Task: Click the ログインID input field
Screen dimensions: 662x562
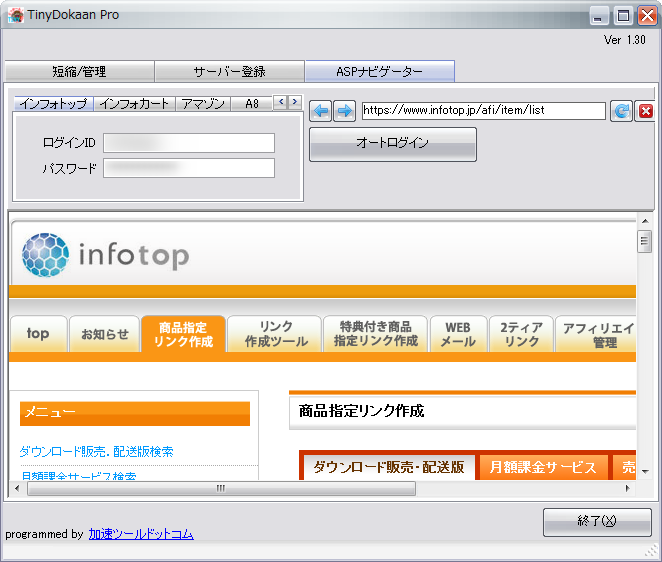Action: coord(188,143)
